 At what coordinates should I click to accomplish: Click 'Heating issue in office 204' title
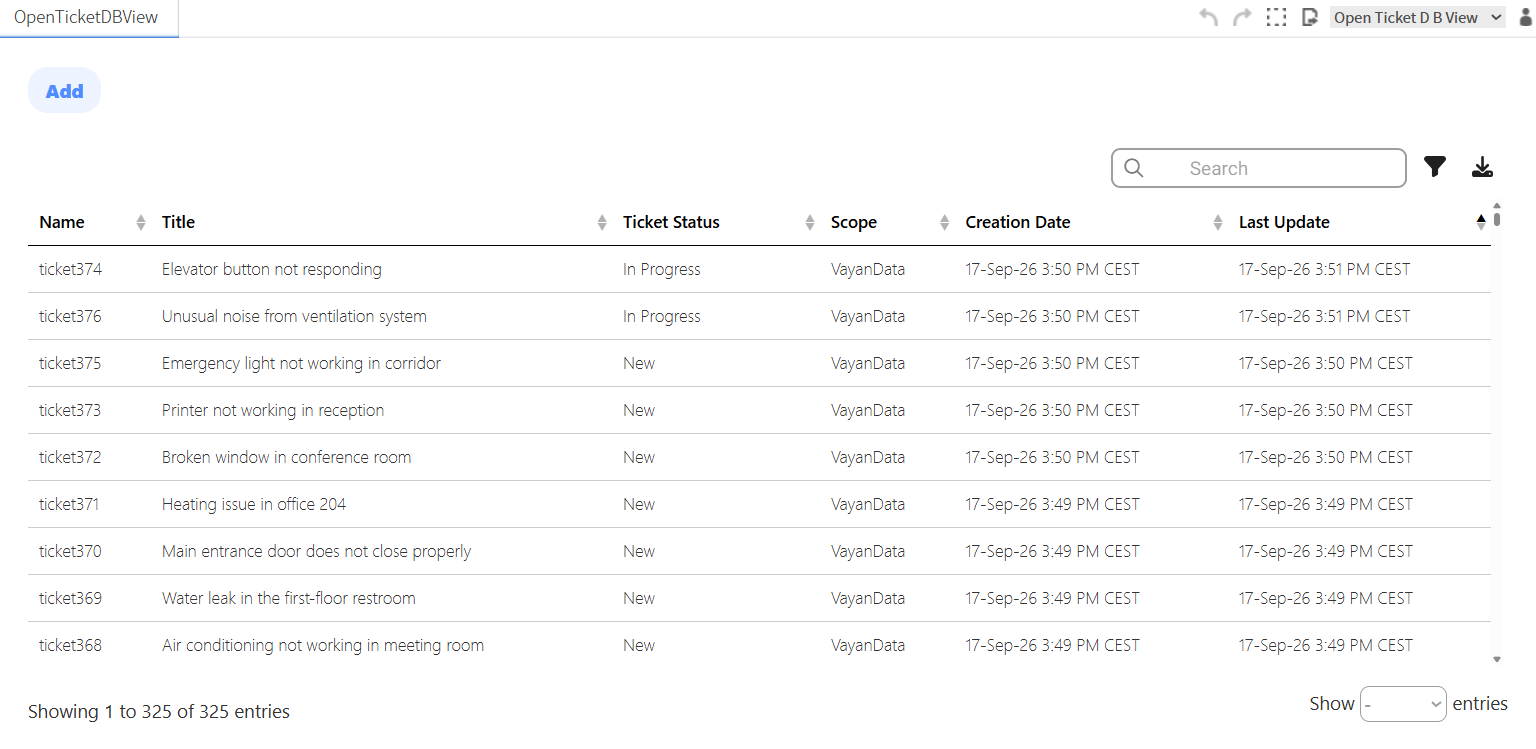click(254, 504)
